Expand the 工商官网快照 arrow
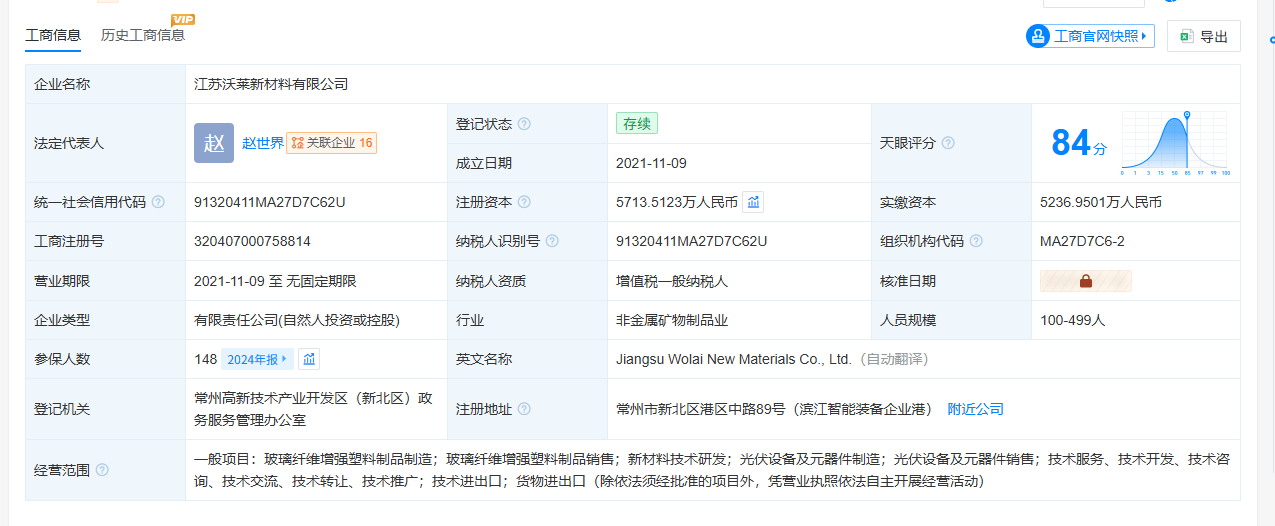This screenshot has height=526, width=1275. click(x=1144, y=36)
